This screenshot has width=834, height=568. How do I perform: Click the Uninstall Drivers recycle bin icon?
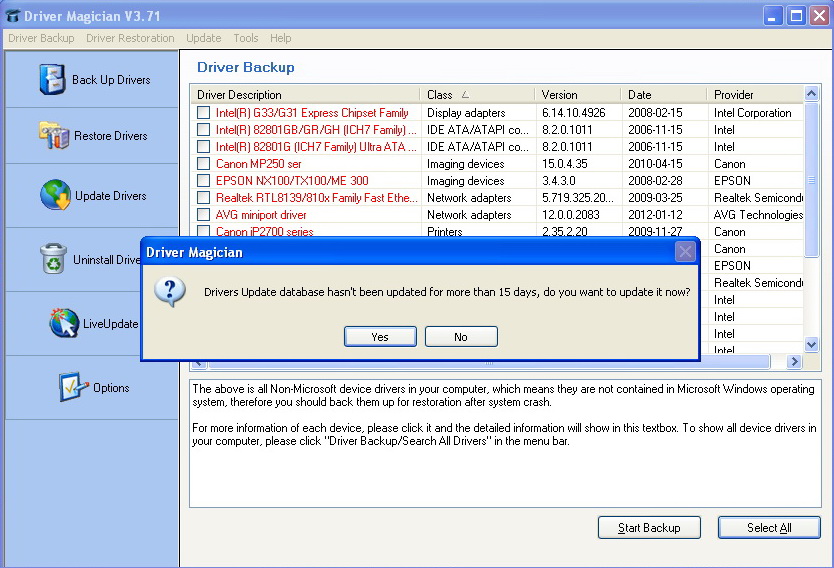point(53,259)
